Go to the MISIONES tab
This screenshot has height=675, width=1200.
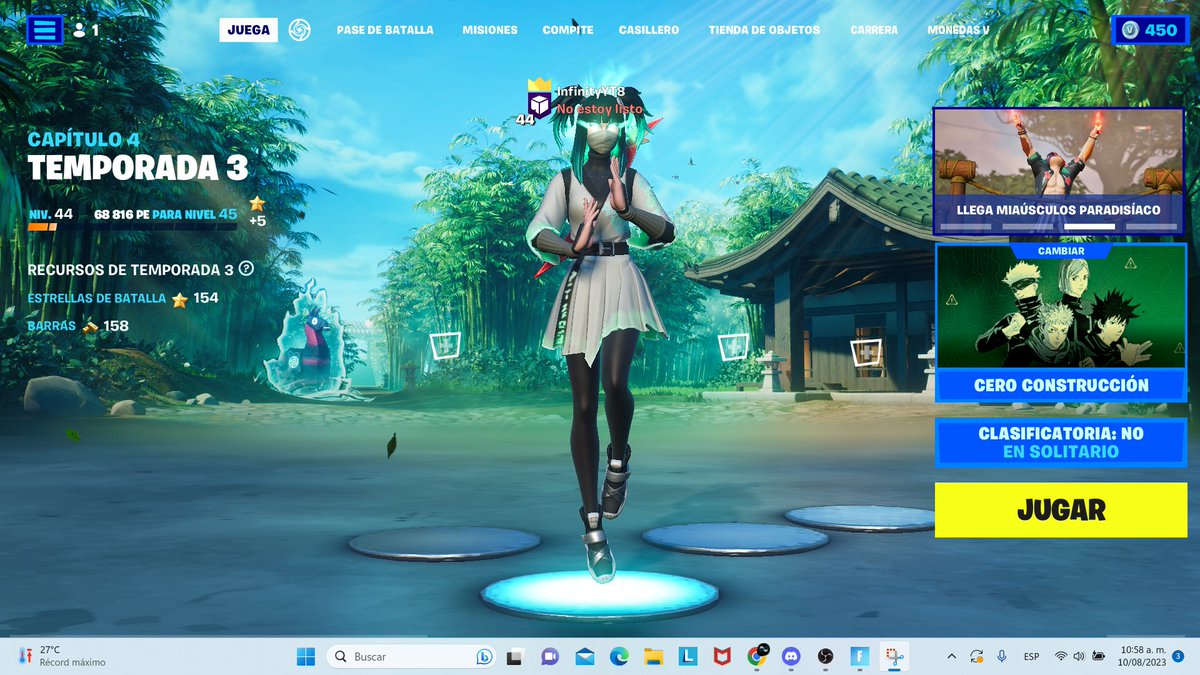coord(490,30)
